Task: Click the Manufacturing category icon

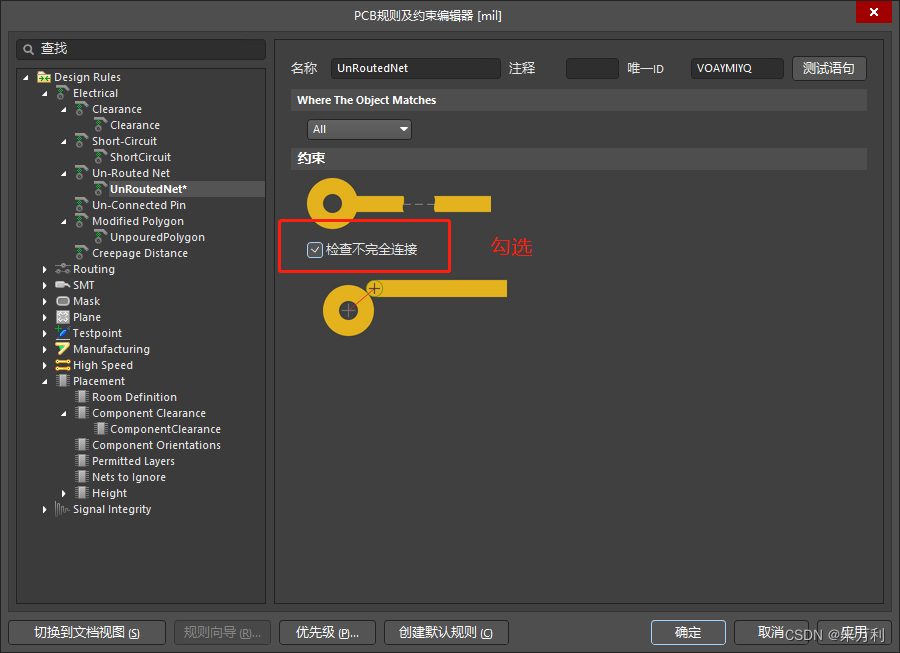Action: pos(63,349)
